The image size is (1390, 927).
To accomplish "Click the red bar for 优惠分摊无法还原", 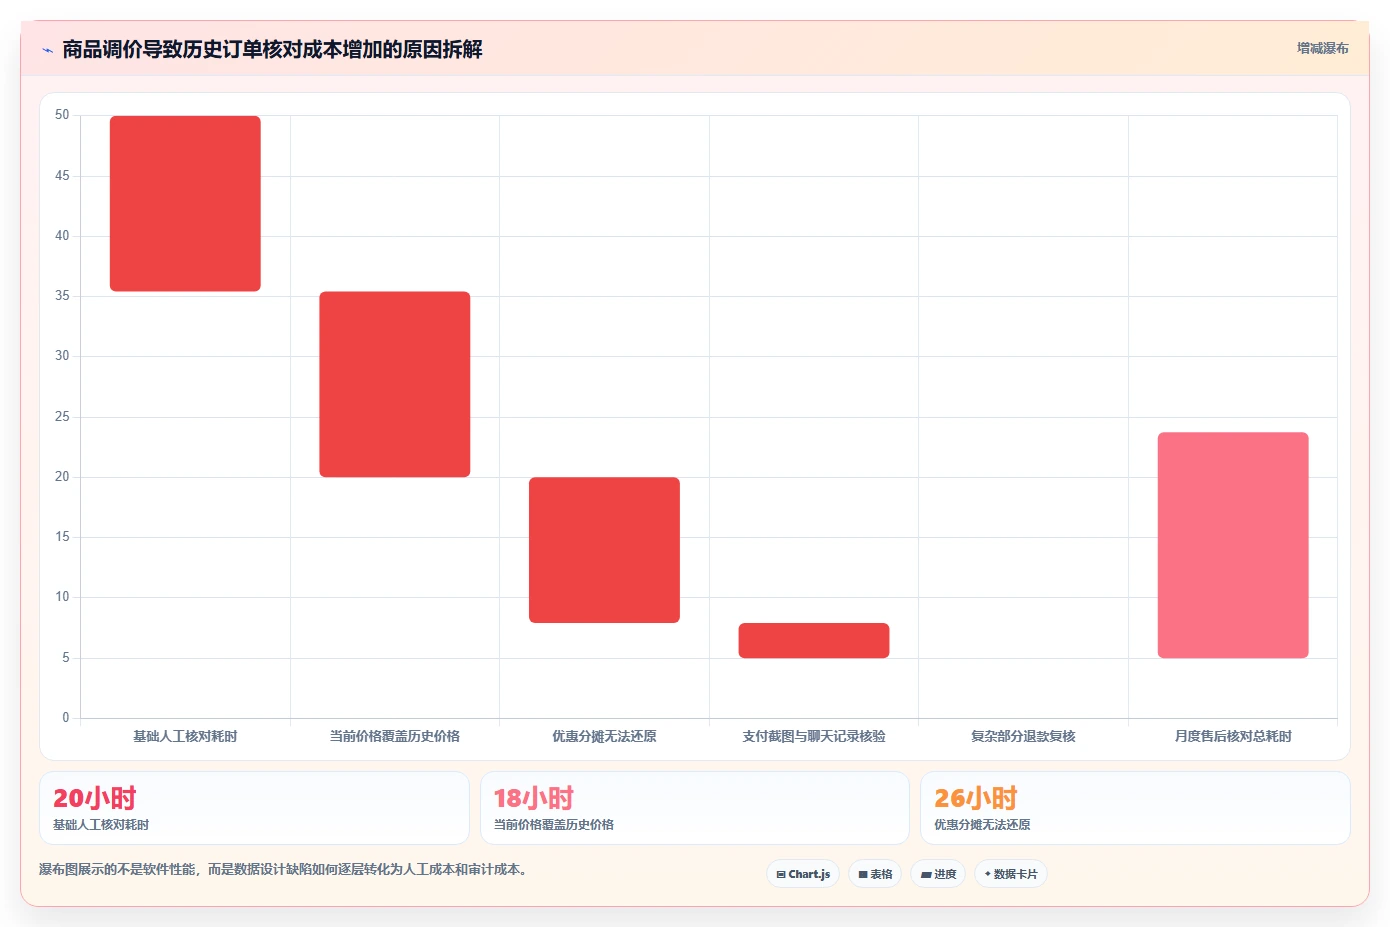I will pos(604,550).
